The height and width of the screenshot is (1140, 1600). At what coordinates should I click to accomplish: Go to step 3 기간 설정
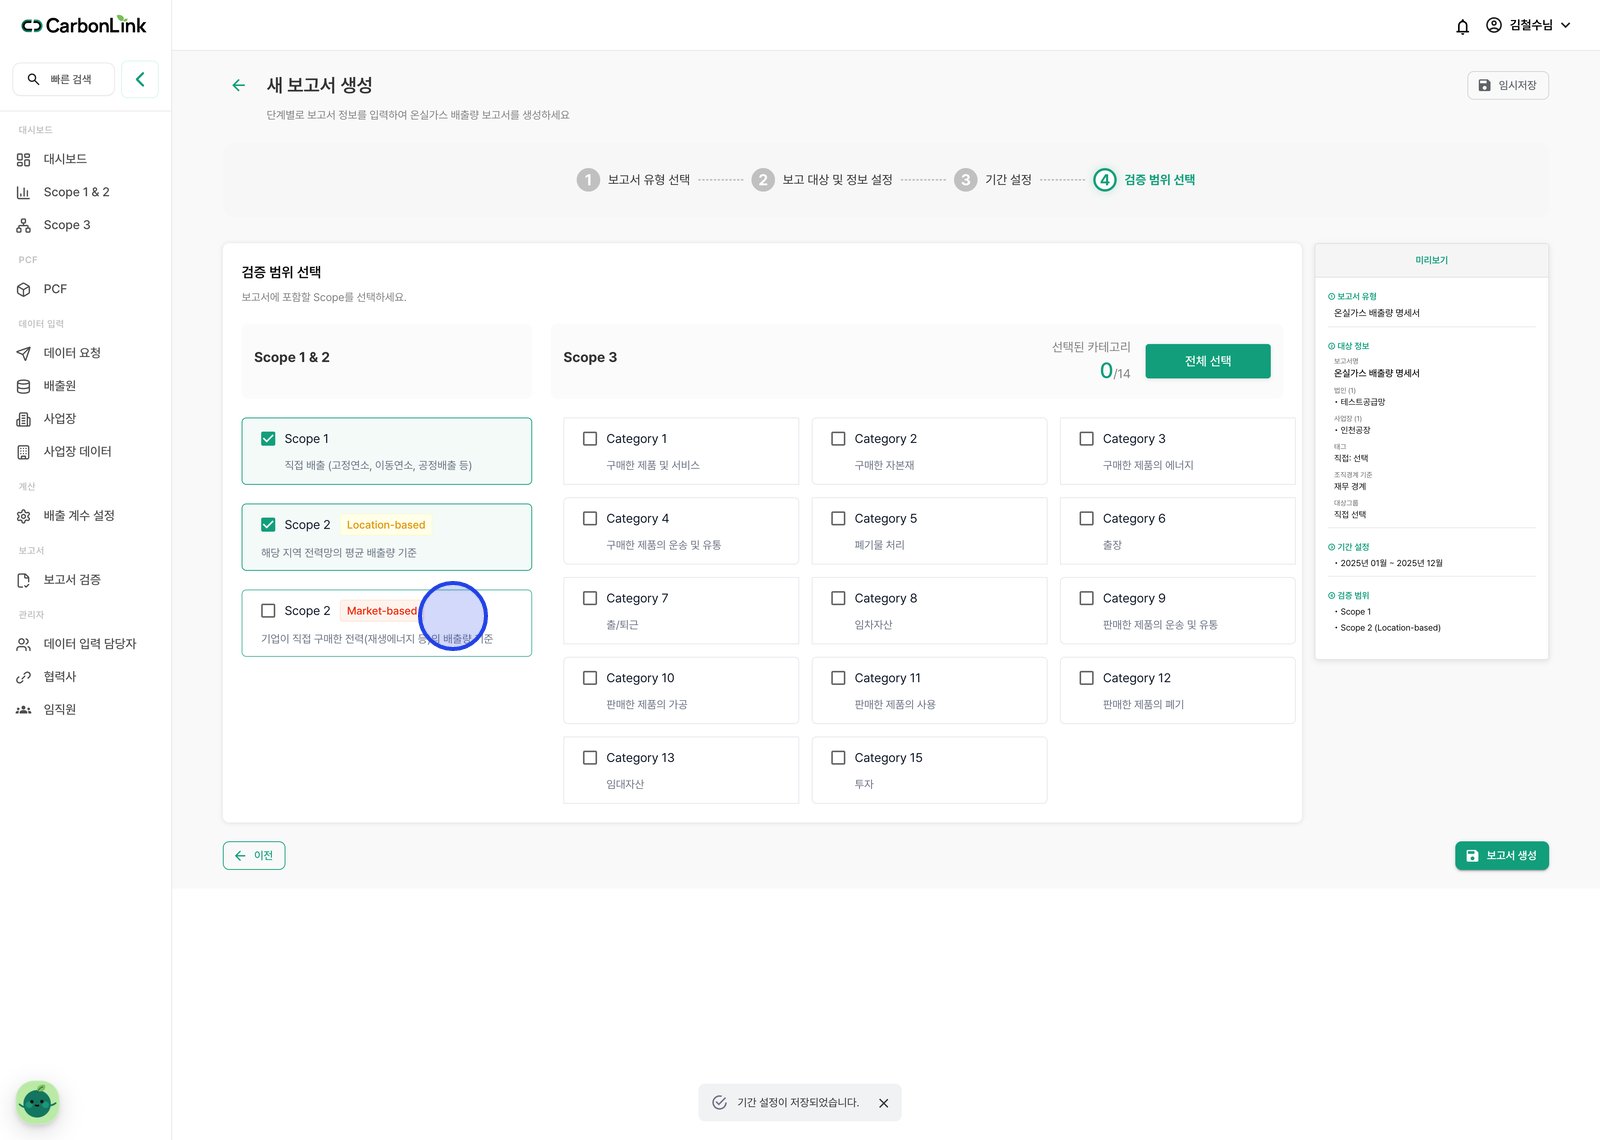[993, 180]
